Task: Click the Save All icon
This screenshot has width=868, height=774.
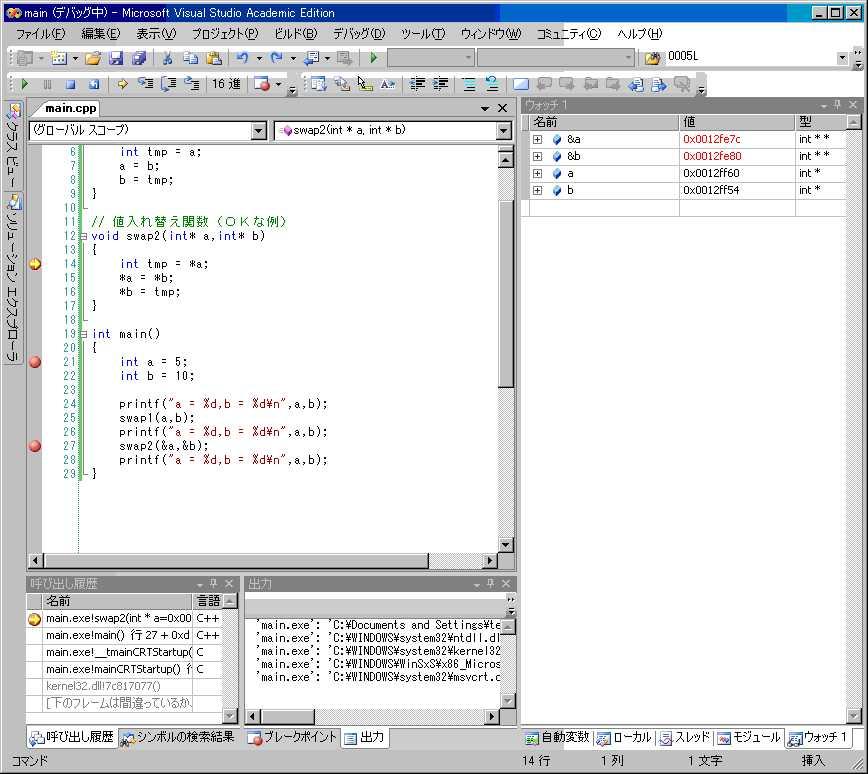Action: coord(138,58)
